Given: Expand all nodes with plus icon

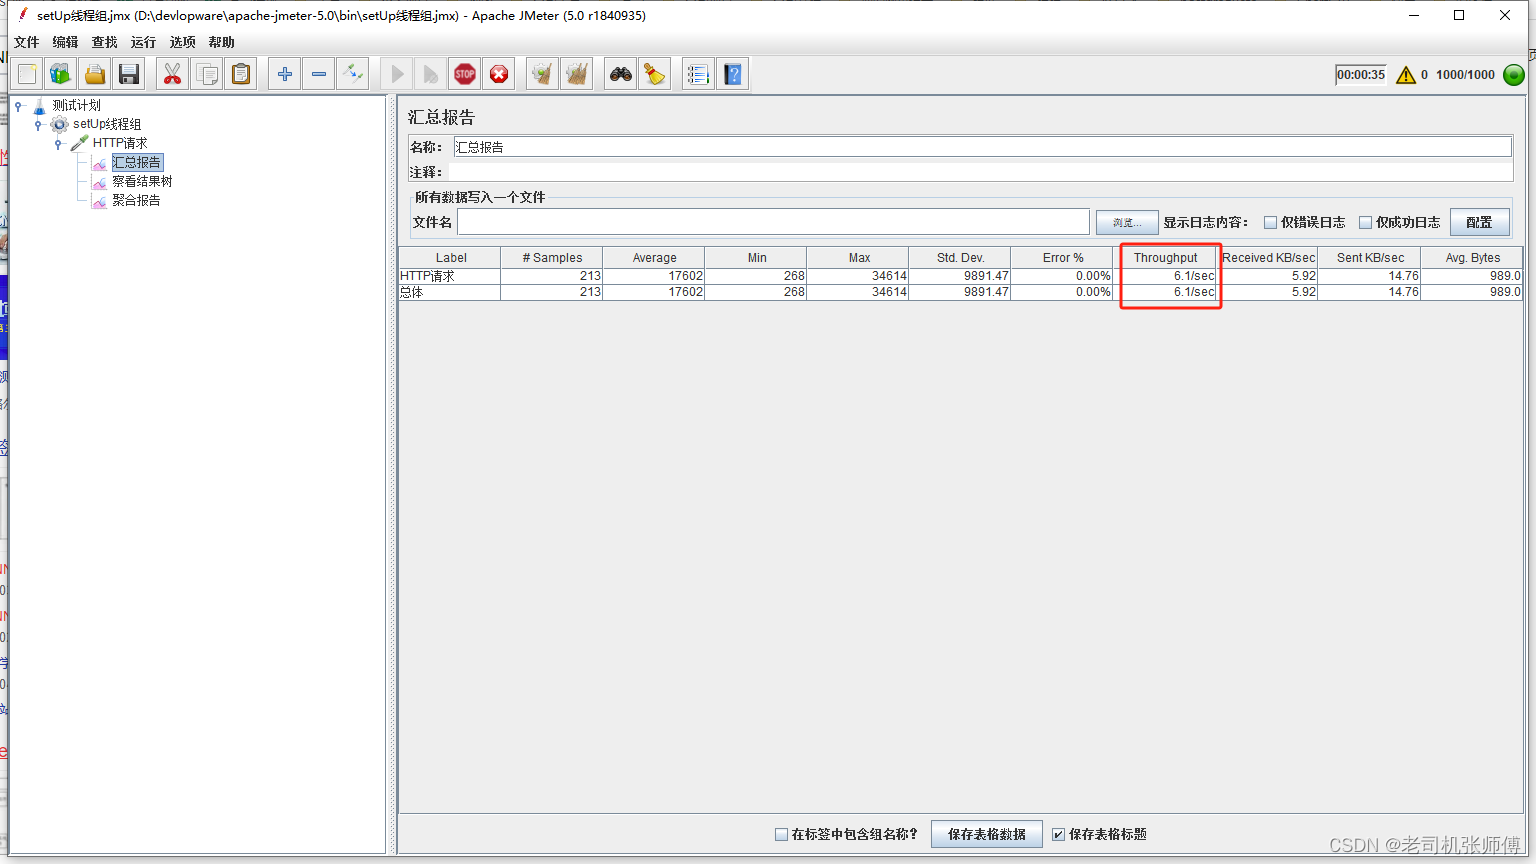Looking at the screenshot, I should tap(285, 74).
